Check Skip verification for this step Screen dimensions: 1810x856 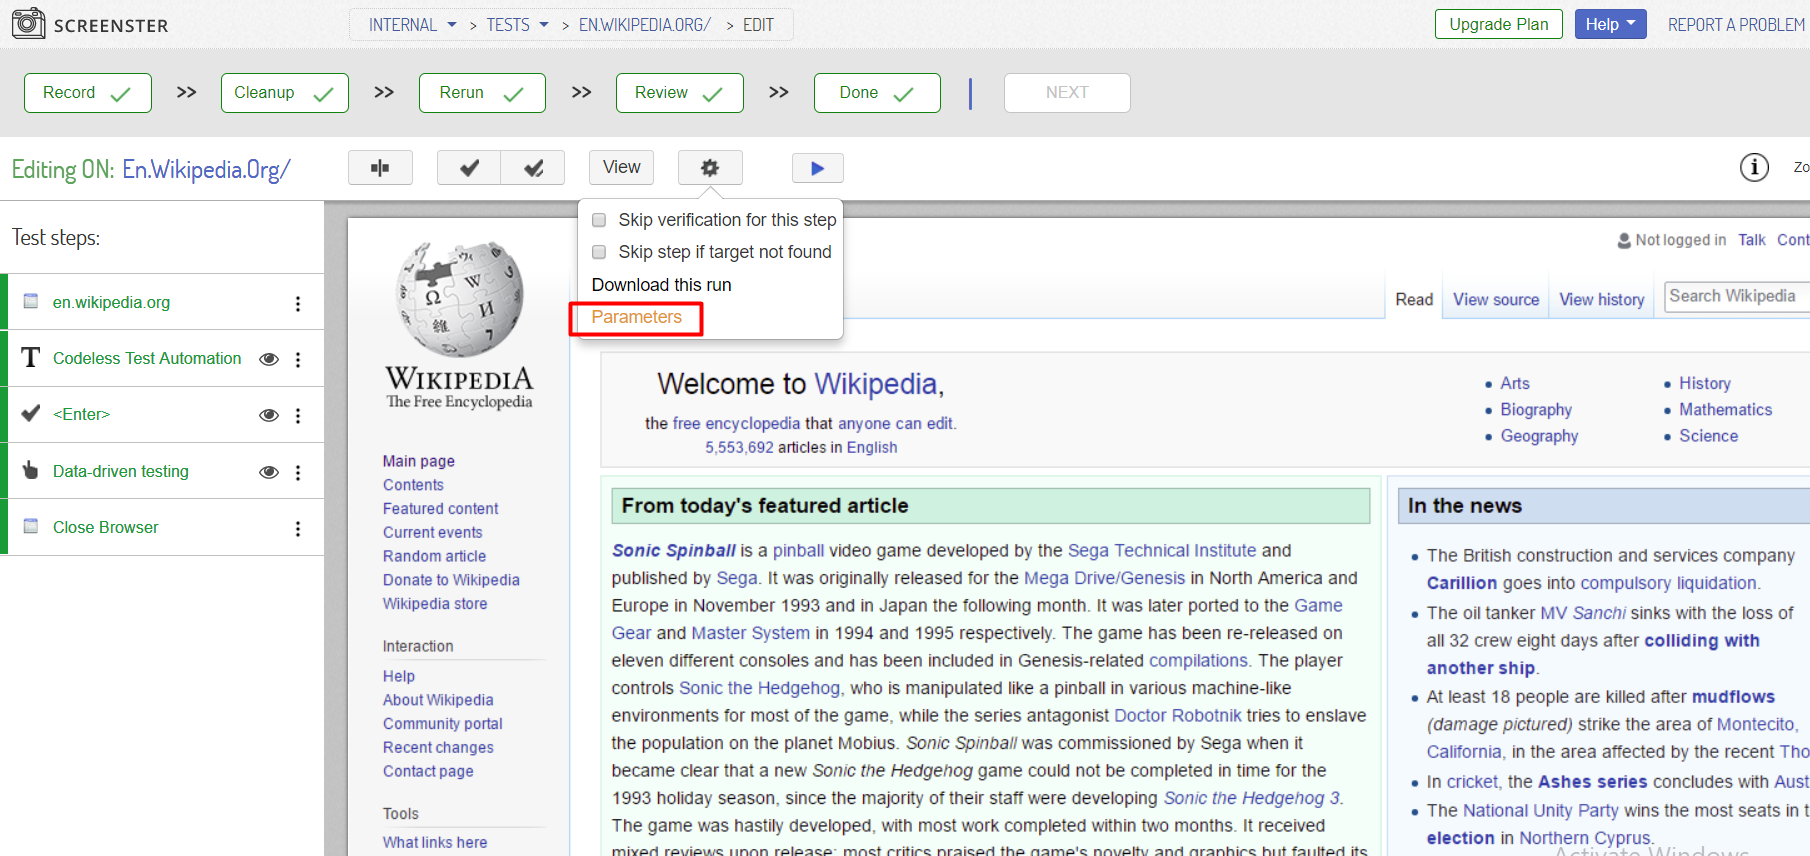click(x=599, y=220)
